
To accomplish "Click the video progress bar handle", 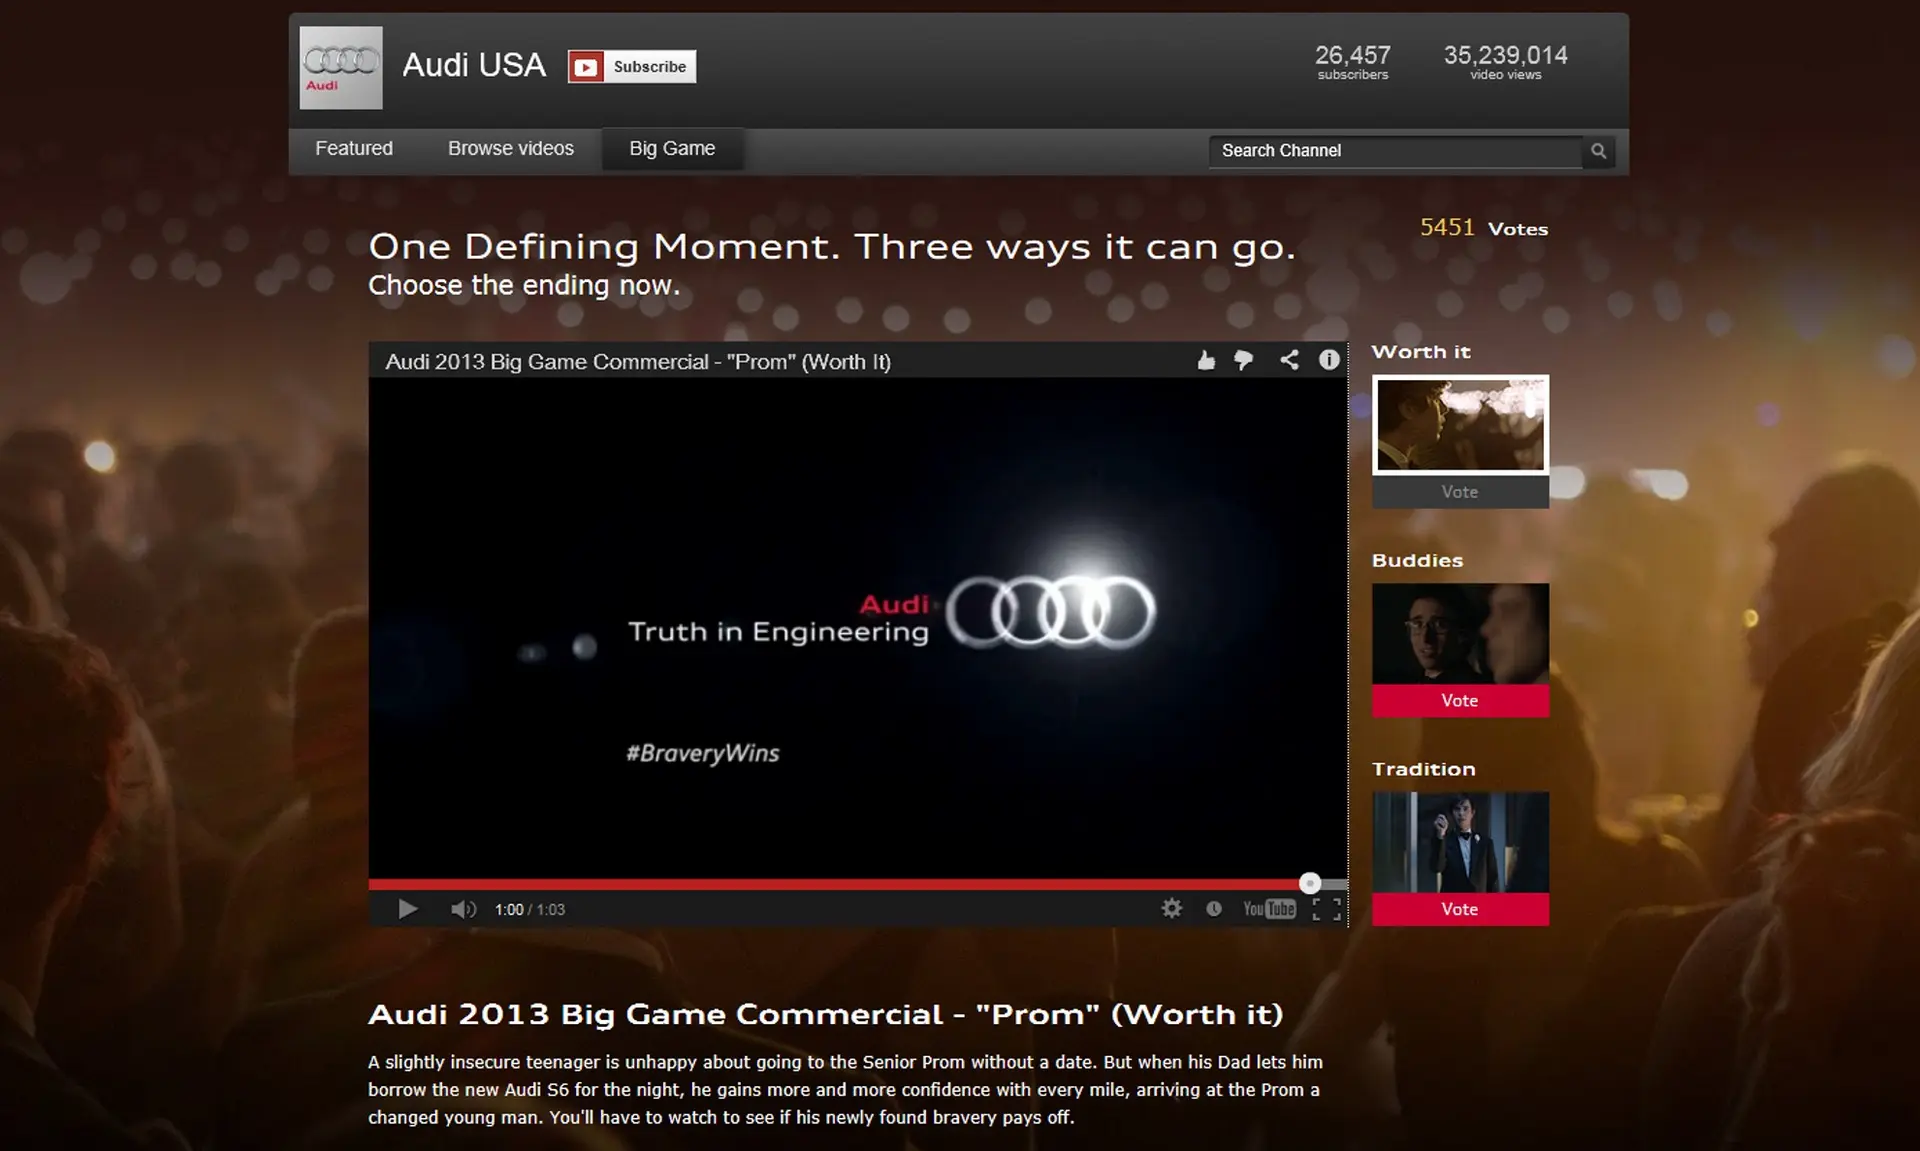I will (x=1310, y=883).
